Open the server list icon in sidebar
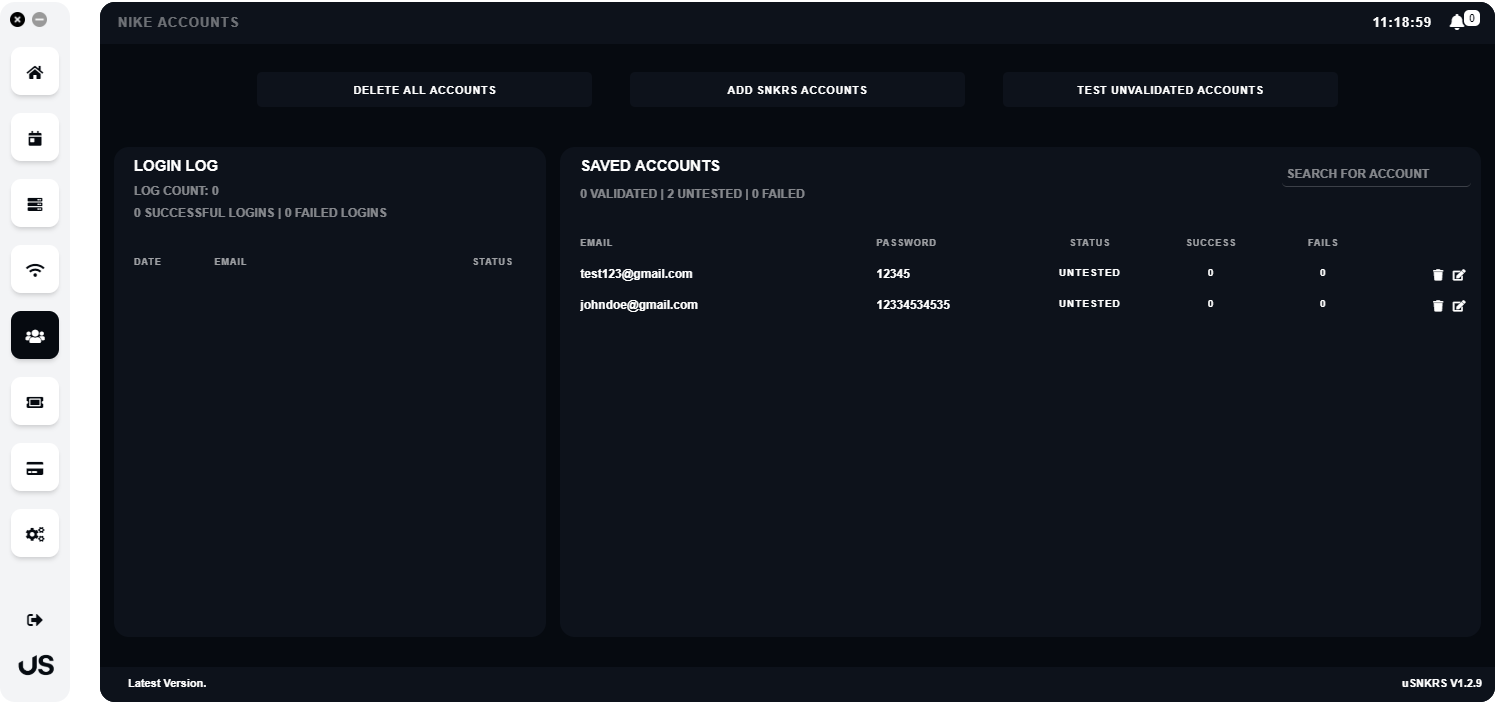Screen dimensions: 1497x704 point(35,204)
